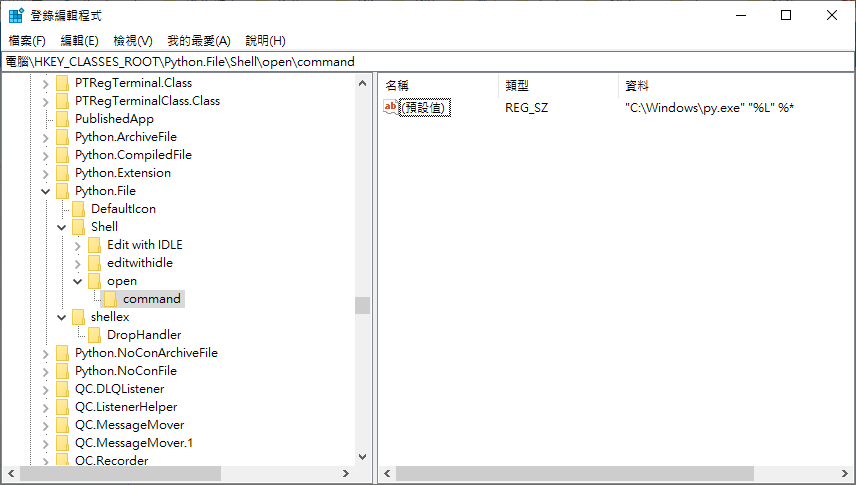Click the values pane horizontal scrollbar thumb

575,474
